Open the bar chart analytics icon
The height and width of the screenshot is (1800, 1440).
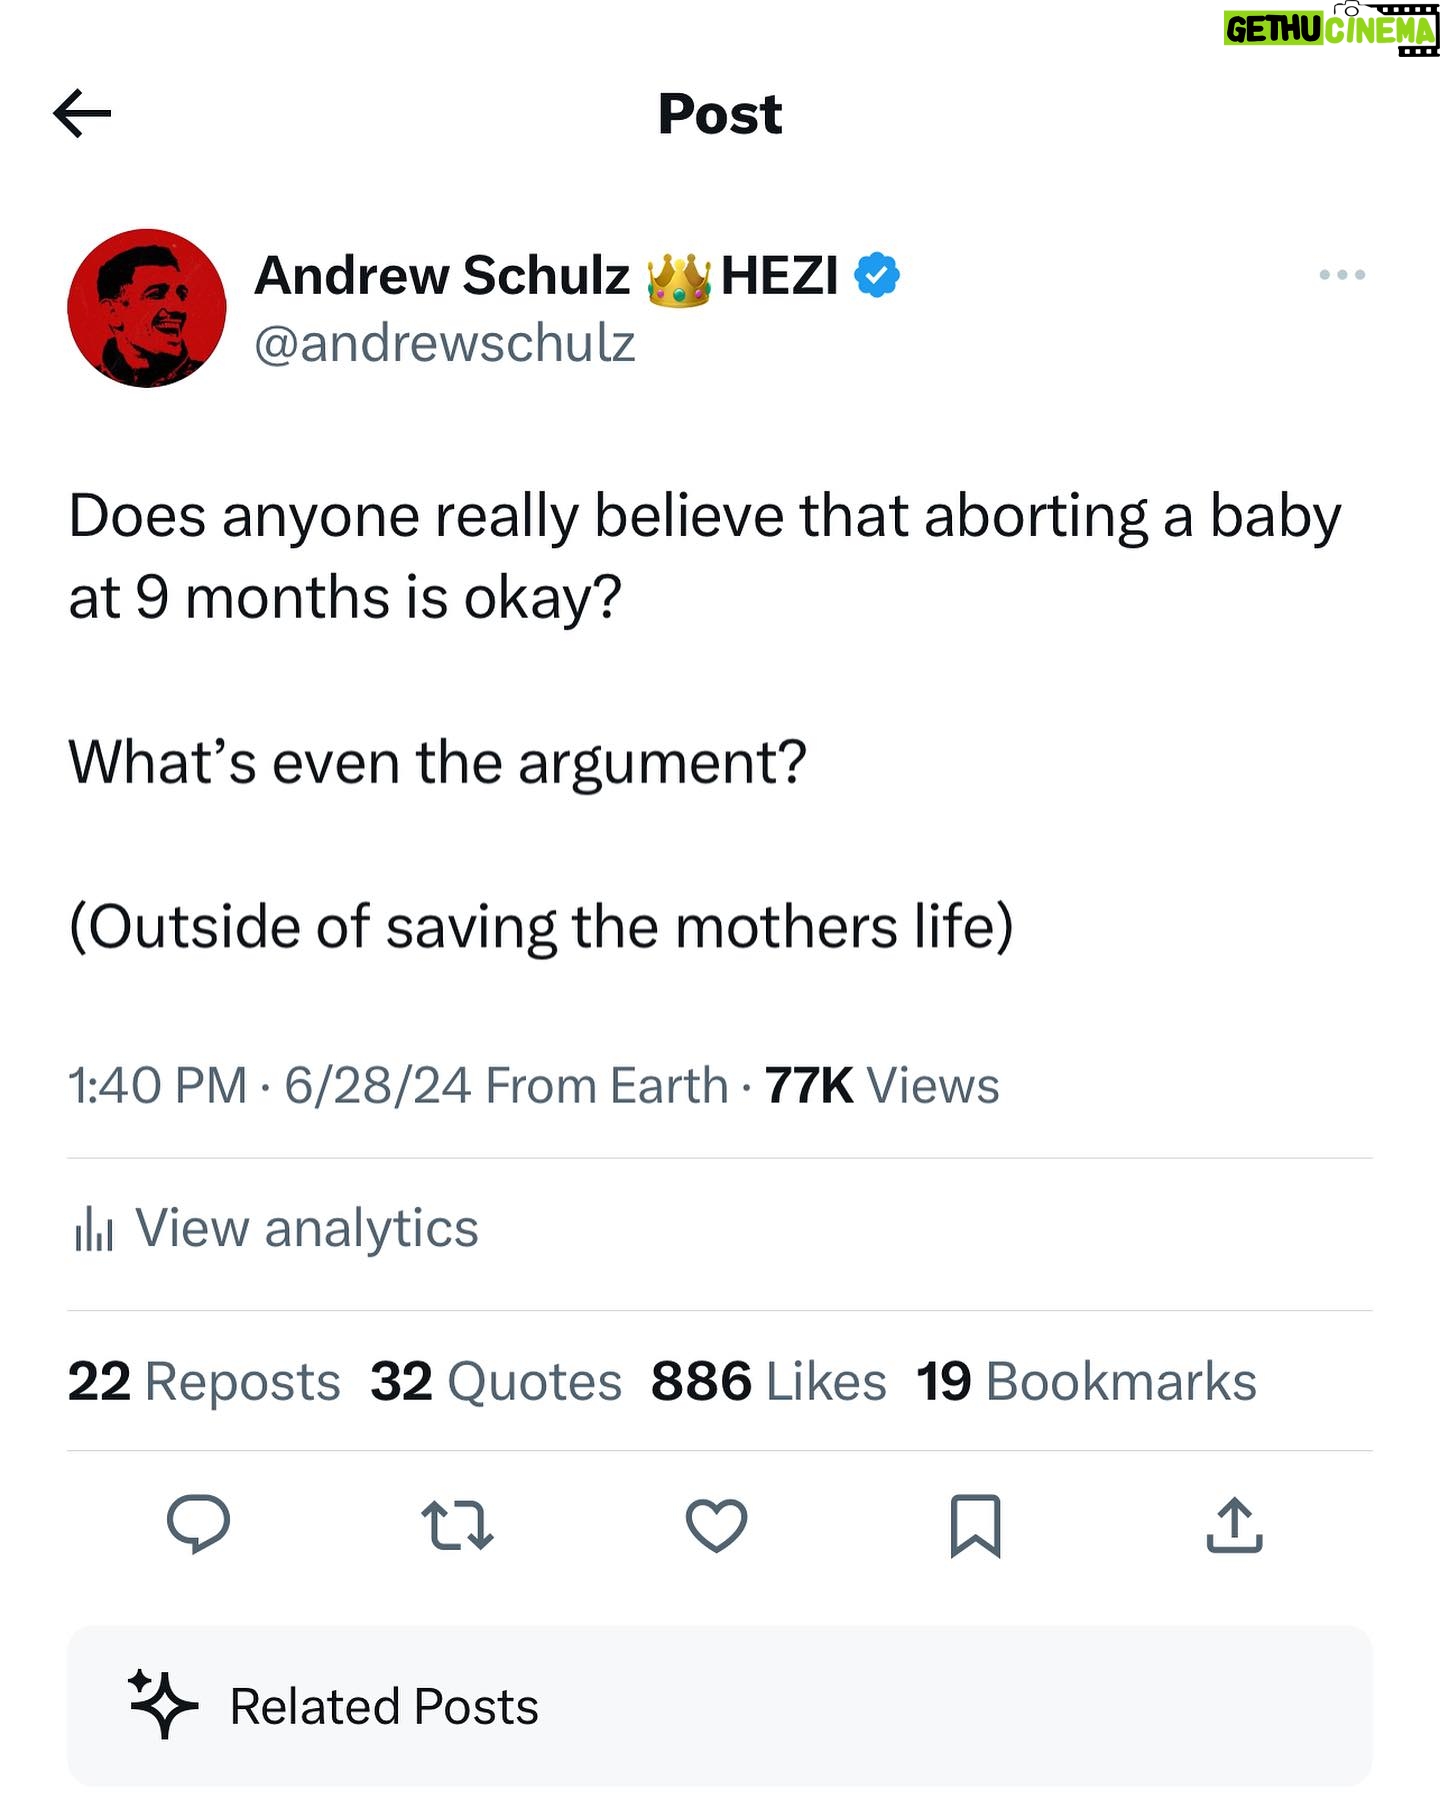(93, 1228)
